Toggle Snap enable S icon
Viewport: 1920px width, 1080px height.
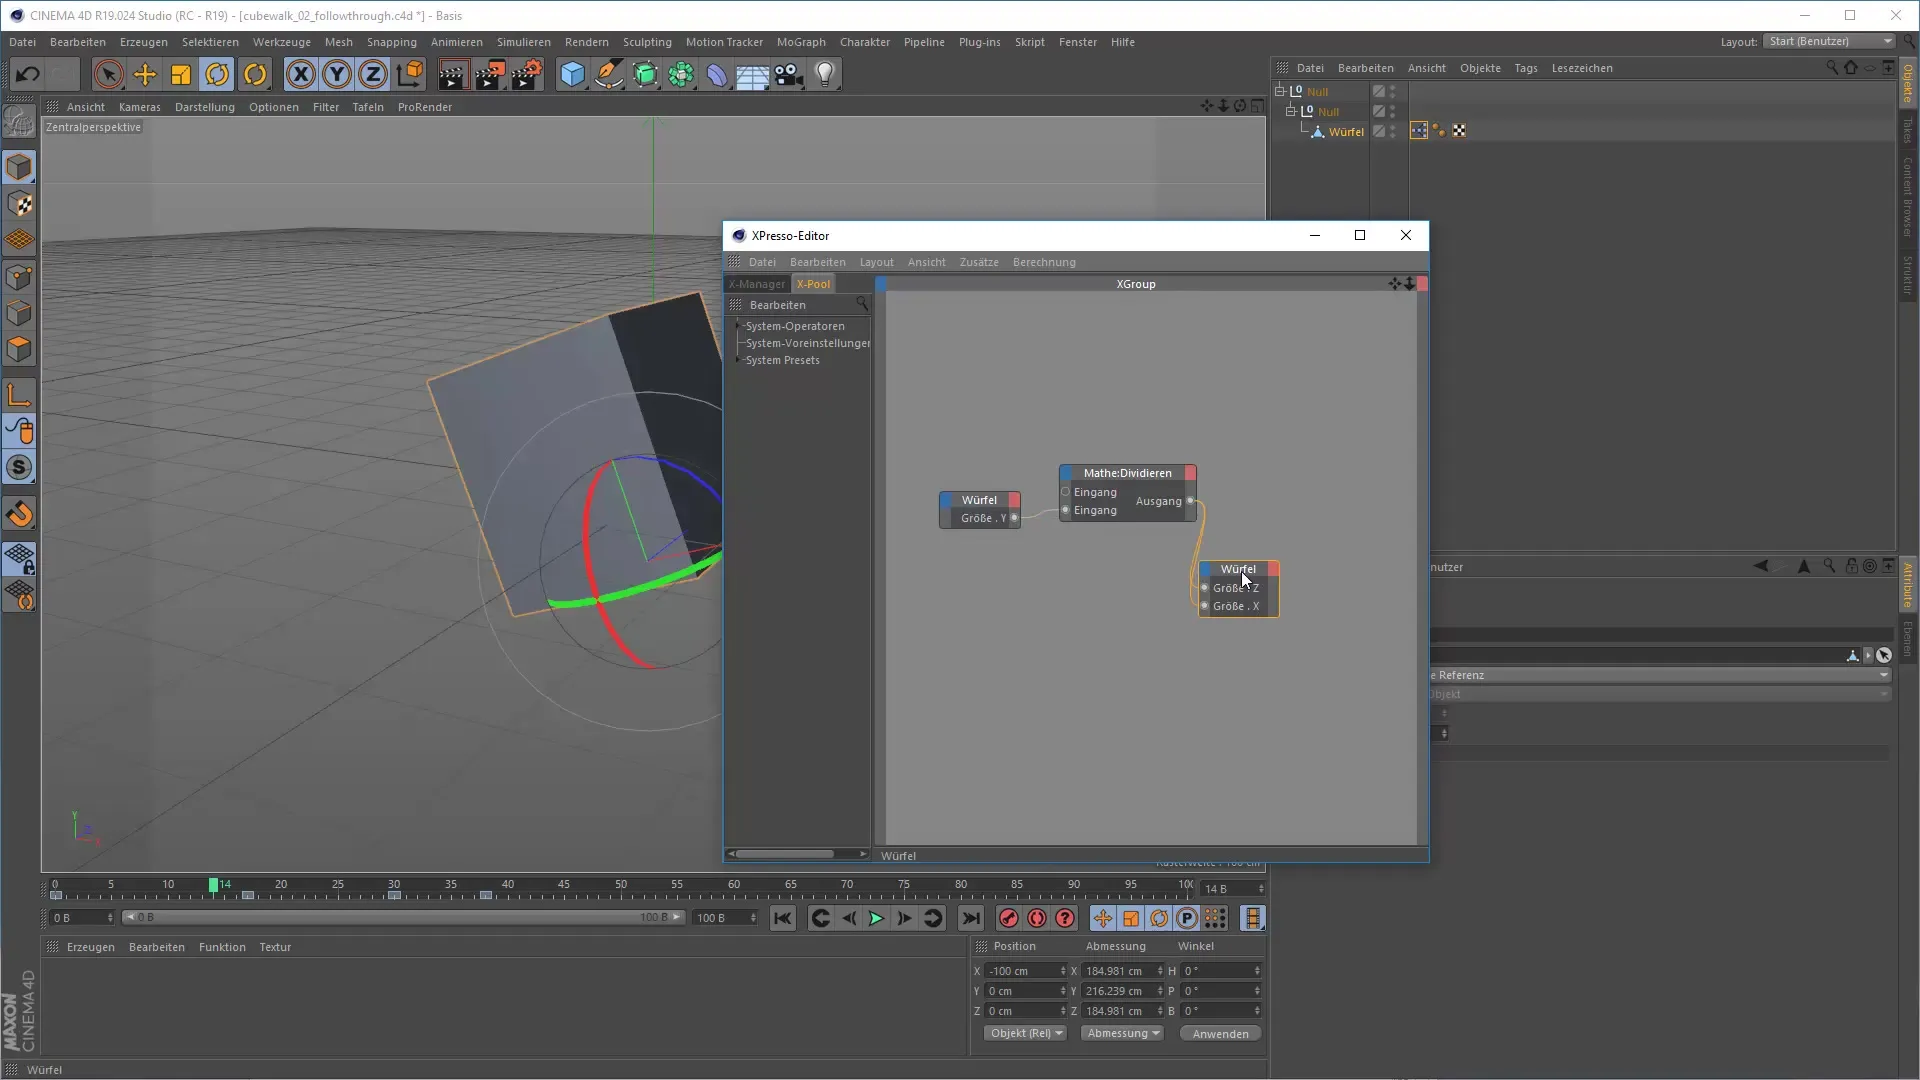19,467
